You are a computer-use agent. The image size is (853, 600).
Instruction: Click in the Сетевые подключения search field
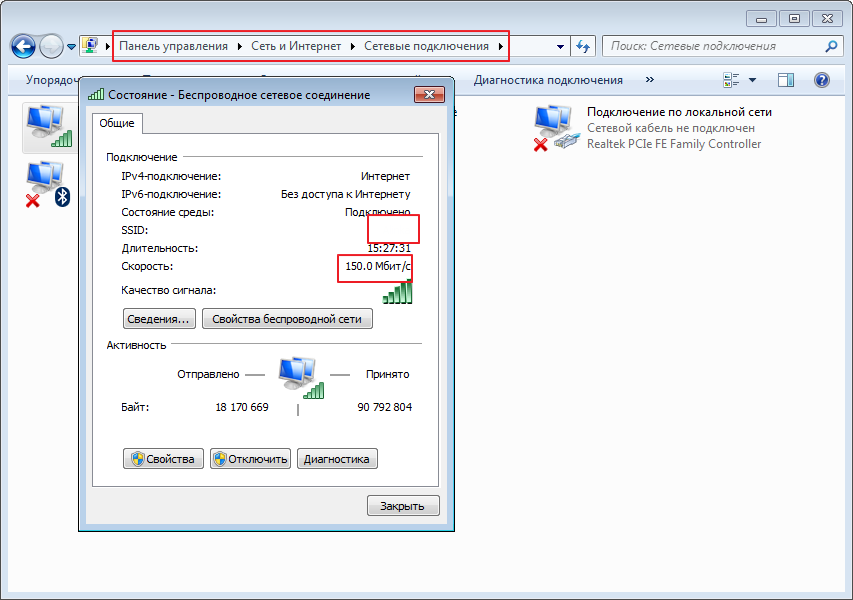click(x=710, y=46)
